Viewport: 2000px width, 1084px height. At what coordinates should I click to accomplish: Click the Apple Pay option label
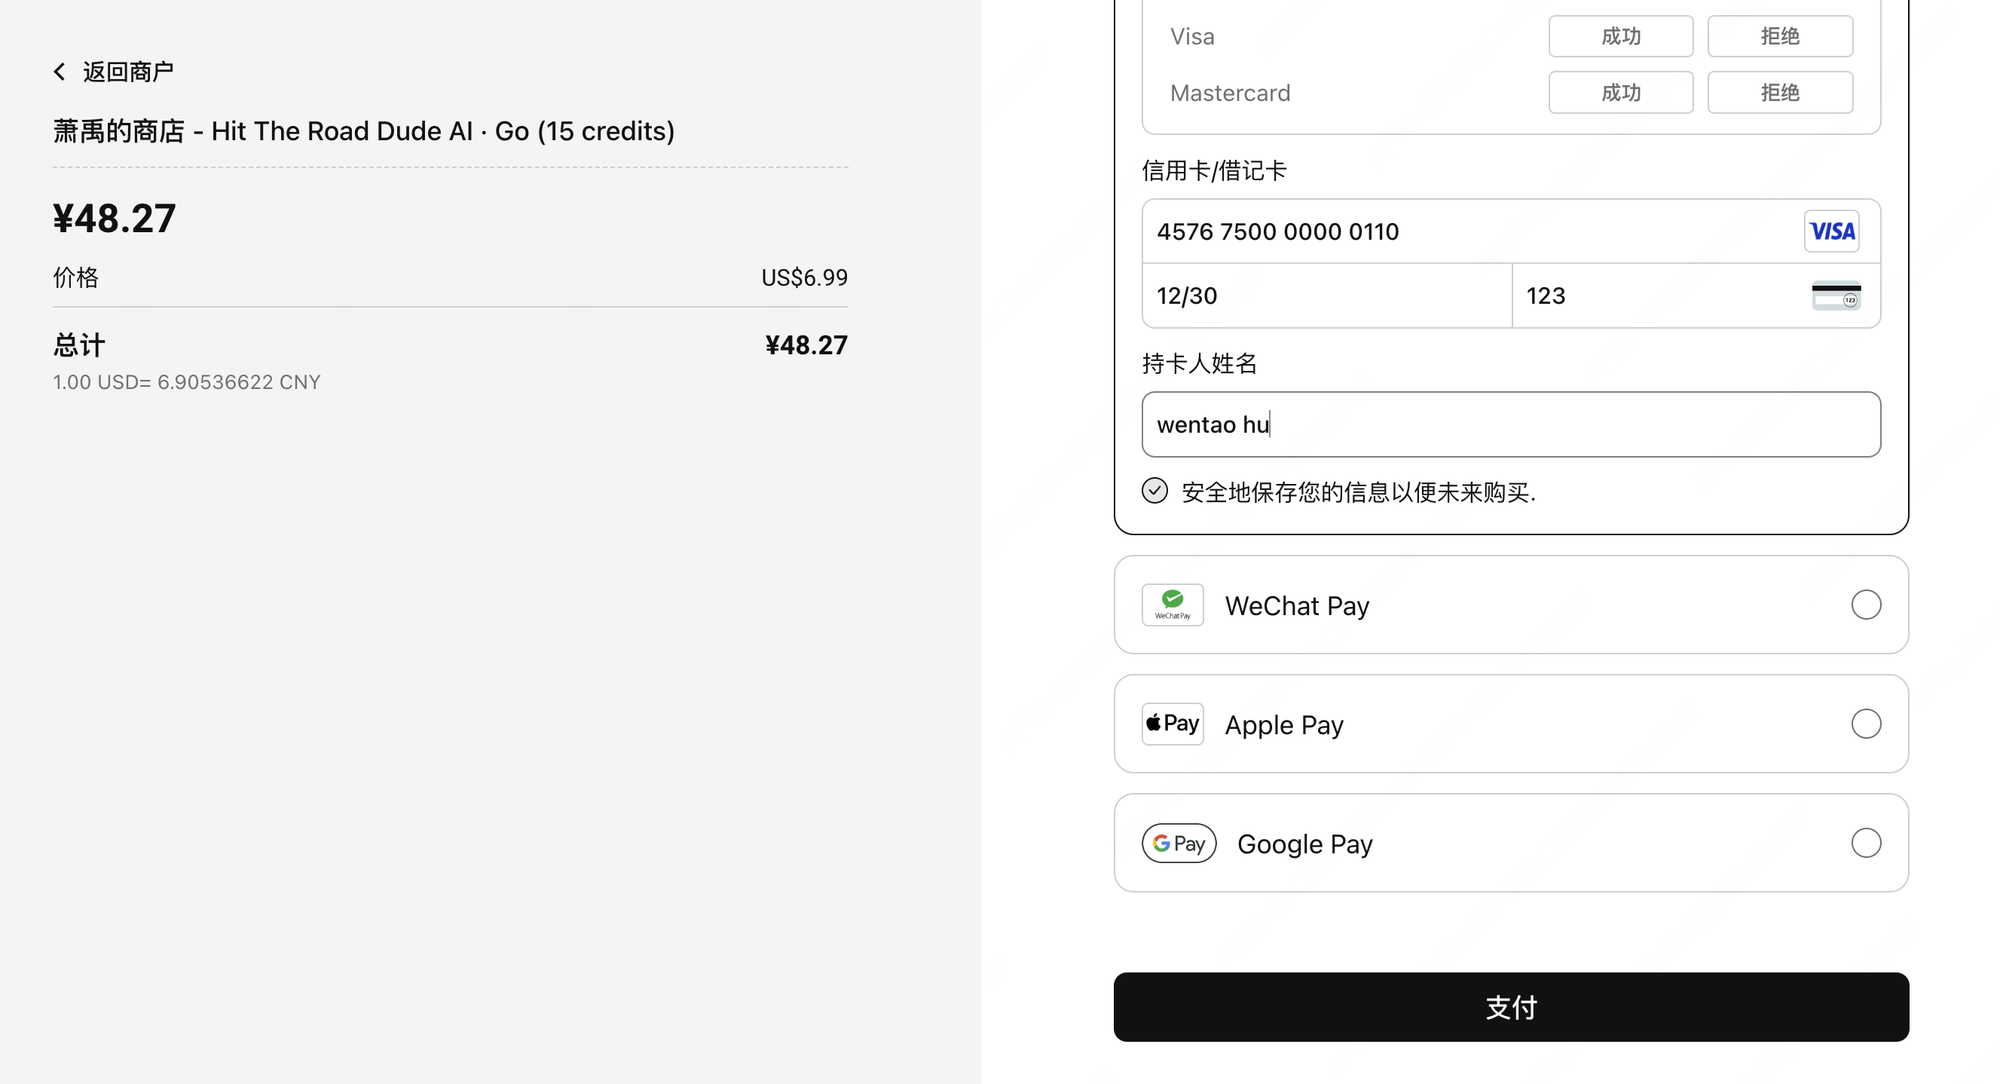click(x=1284, y=725)
